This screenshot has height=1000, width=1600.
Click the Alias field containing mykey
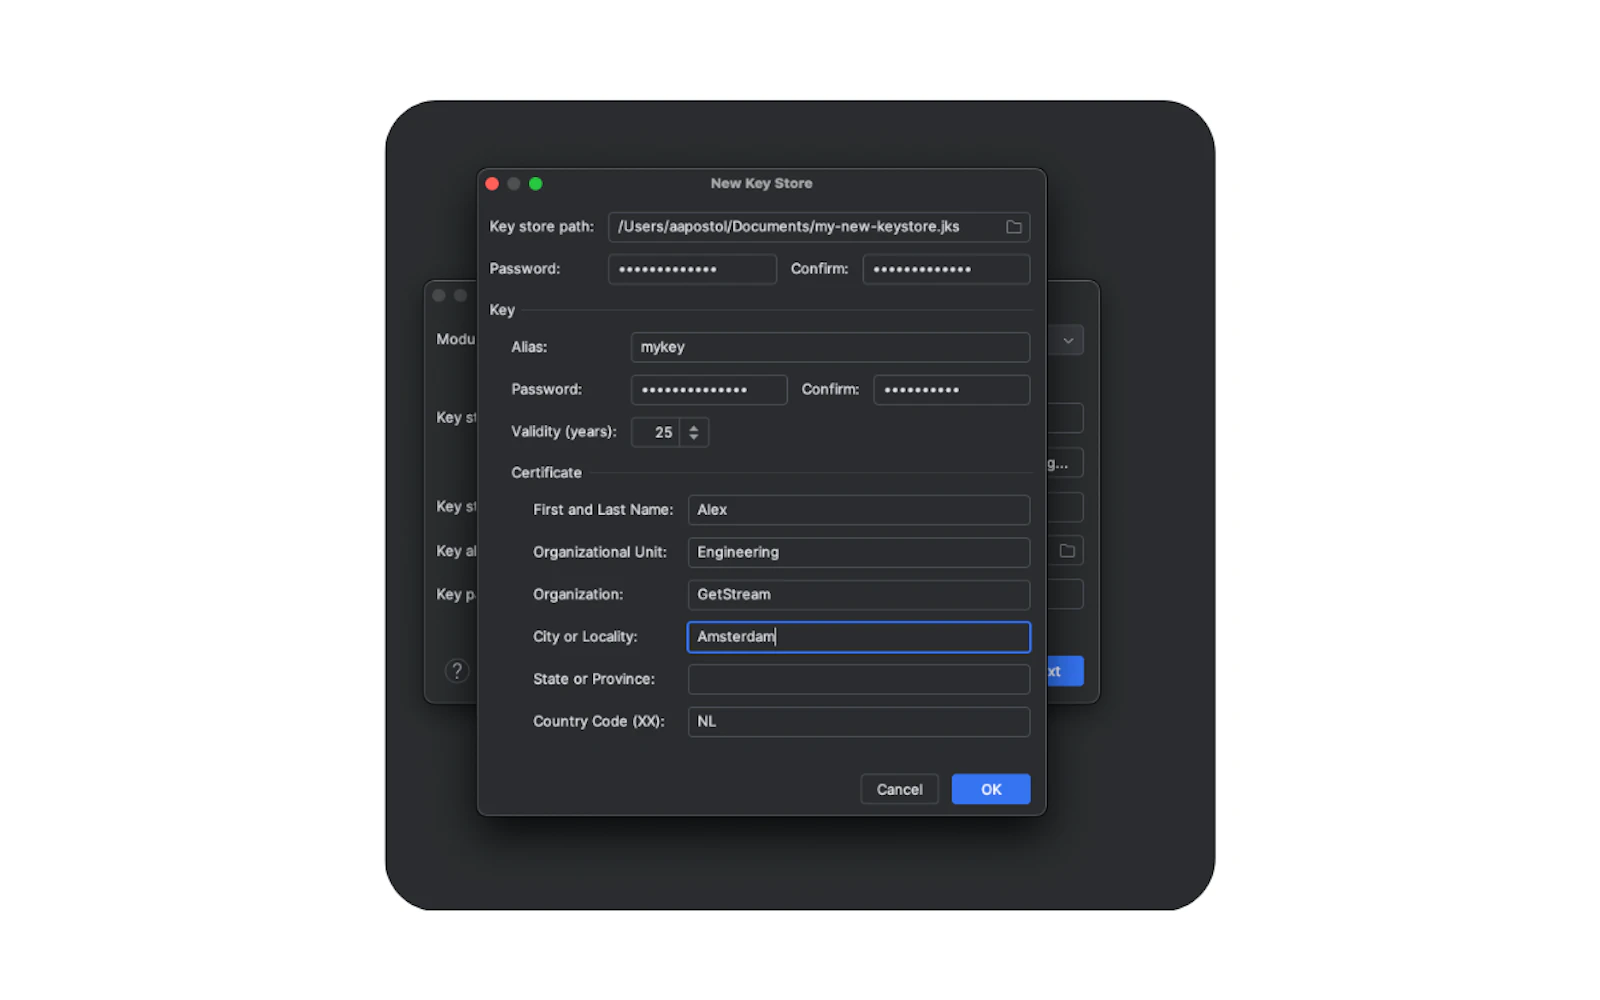[x=830, y=347]
